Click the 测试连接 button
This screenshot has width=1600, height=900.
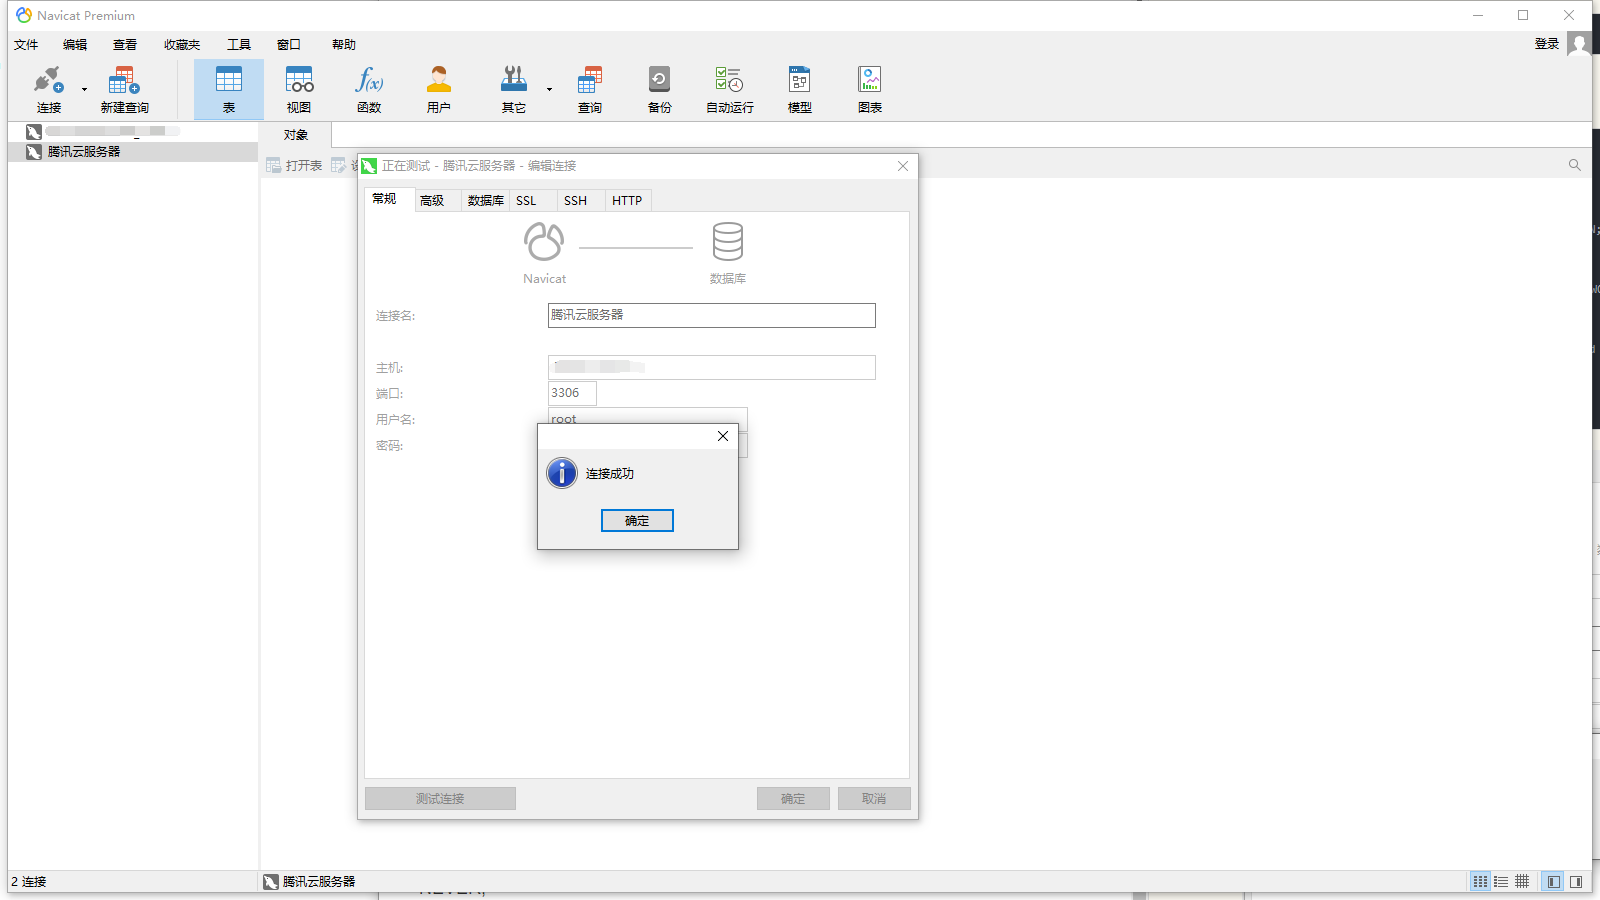coord(440,799)
